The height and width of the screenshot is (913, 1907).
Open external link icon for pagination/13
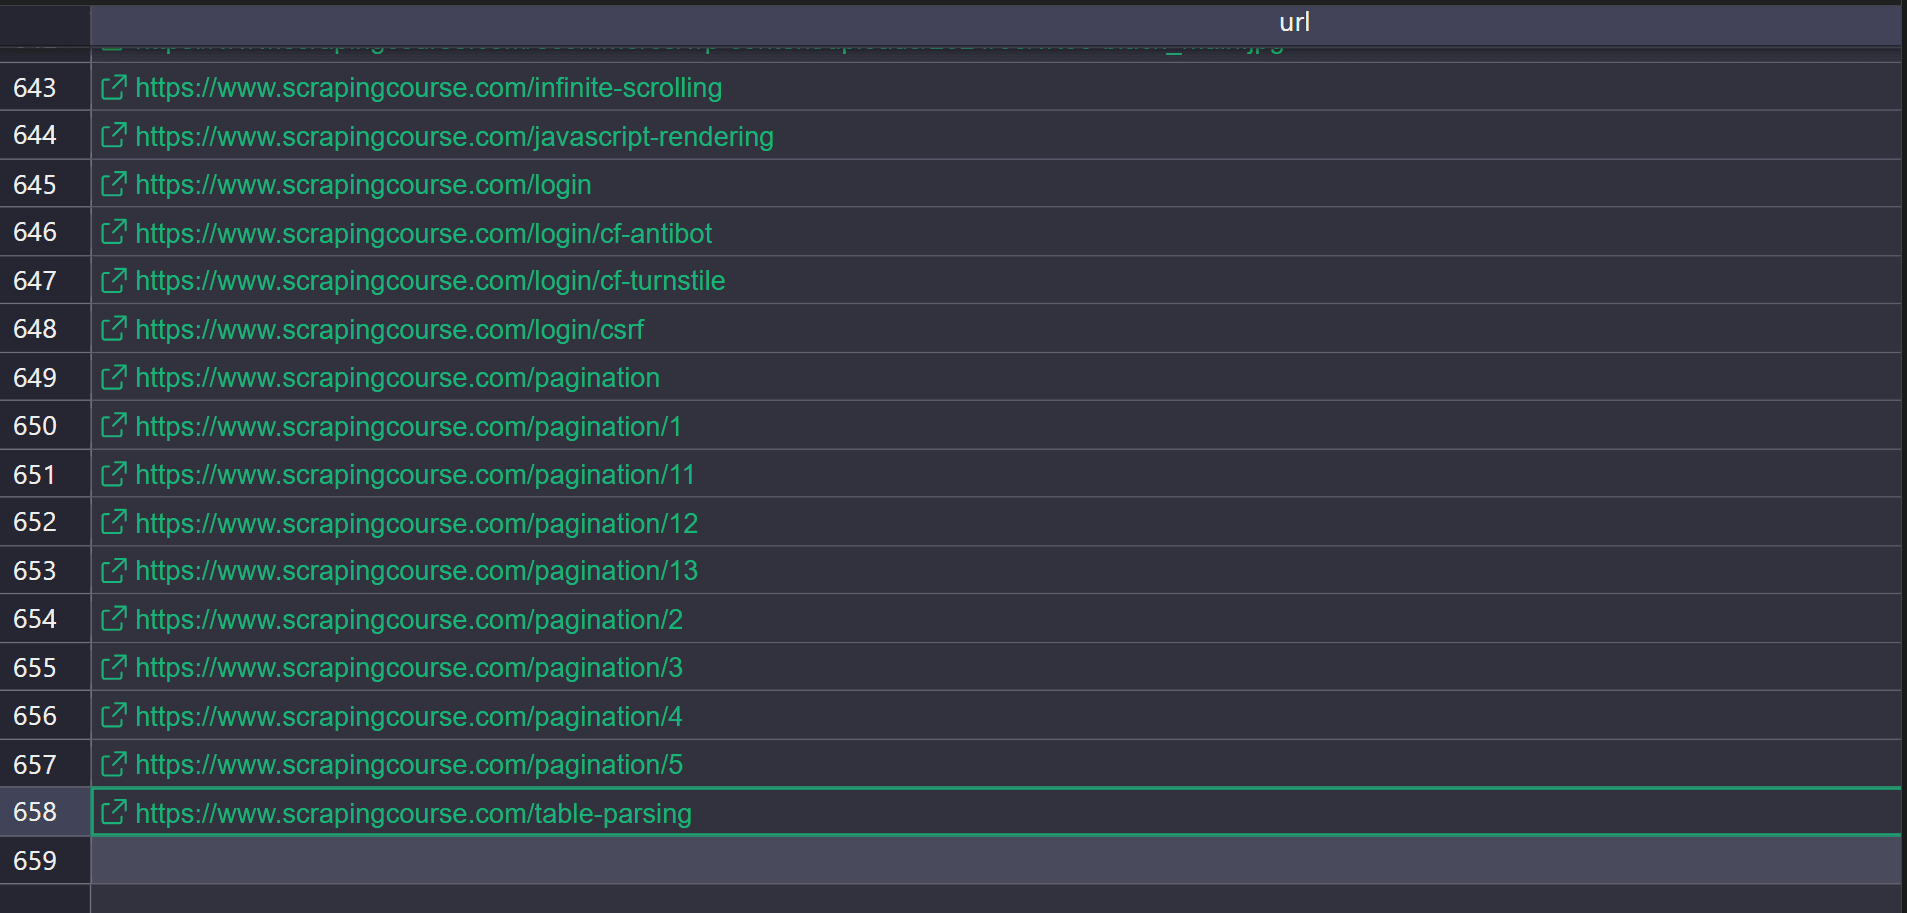click(114, 570)
